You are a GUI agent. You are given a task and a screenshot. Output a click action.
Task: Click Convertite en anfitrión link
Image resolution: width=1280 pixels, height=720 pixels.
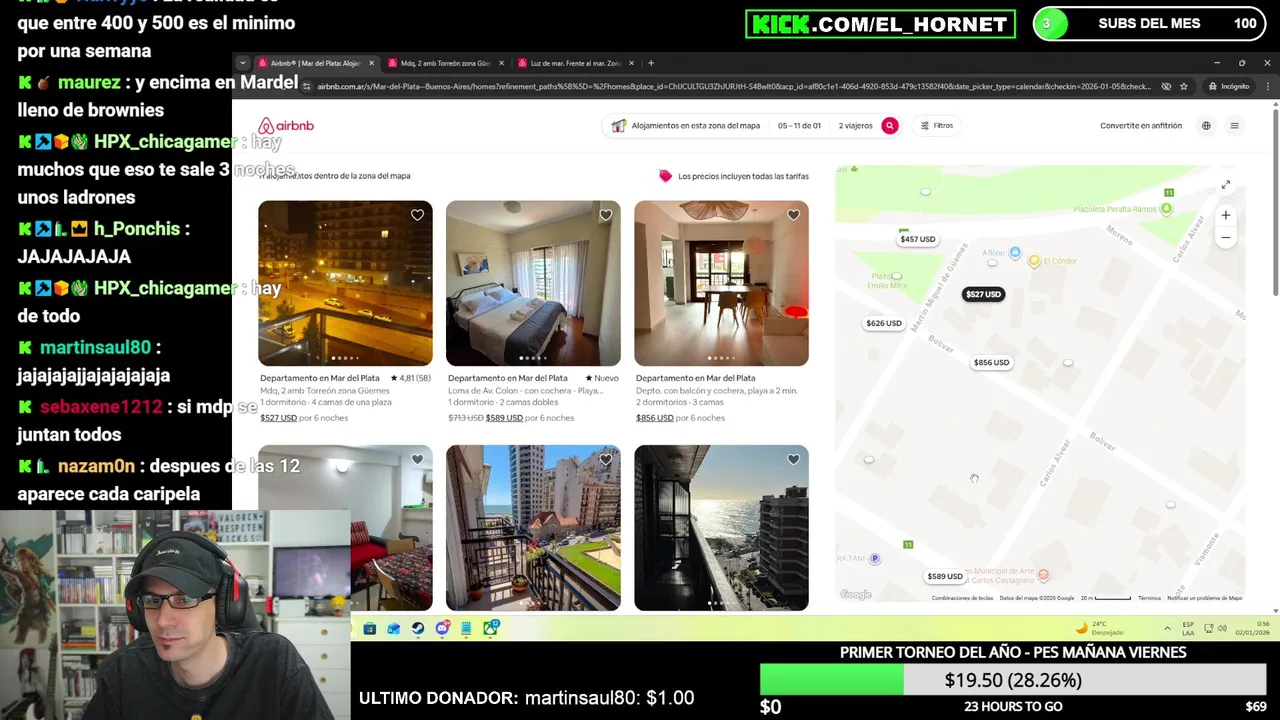[1140, 126]
